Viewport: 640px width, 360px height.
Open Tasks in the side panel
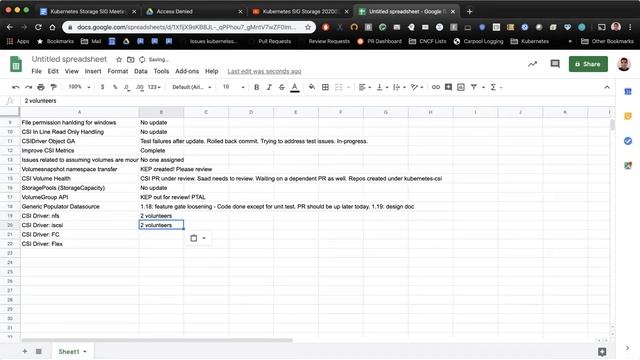coord(628,141)
